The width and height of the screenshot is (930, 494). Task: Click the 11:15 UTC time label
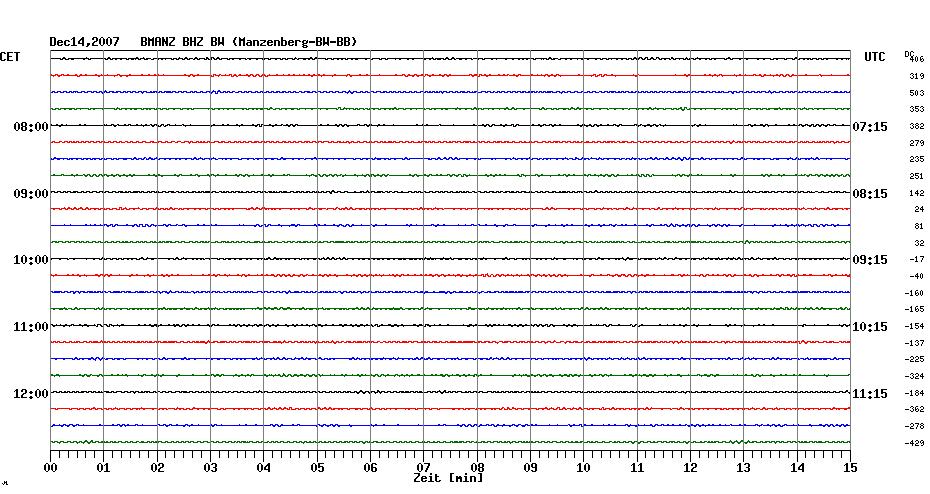(x=870, y=394)
